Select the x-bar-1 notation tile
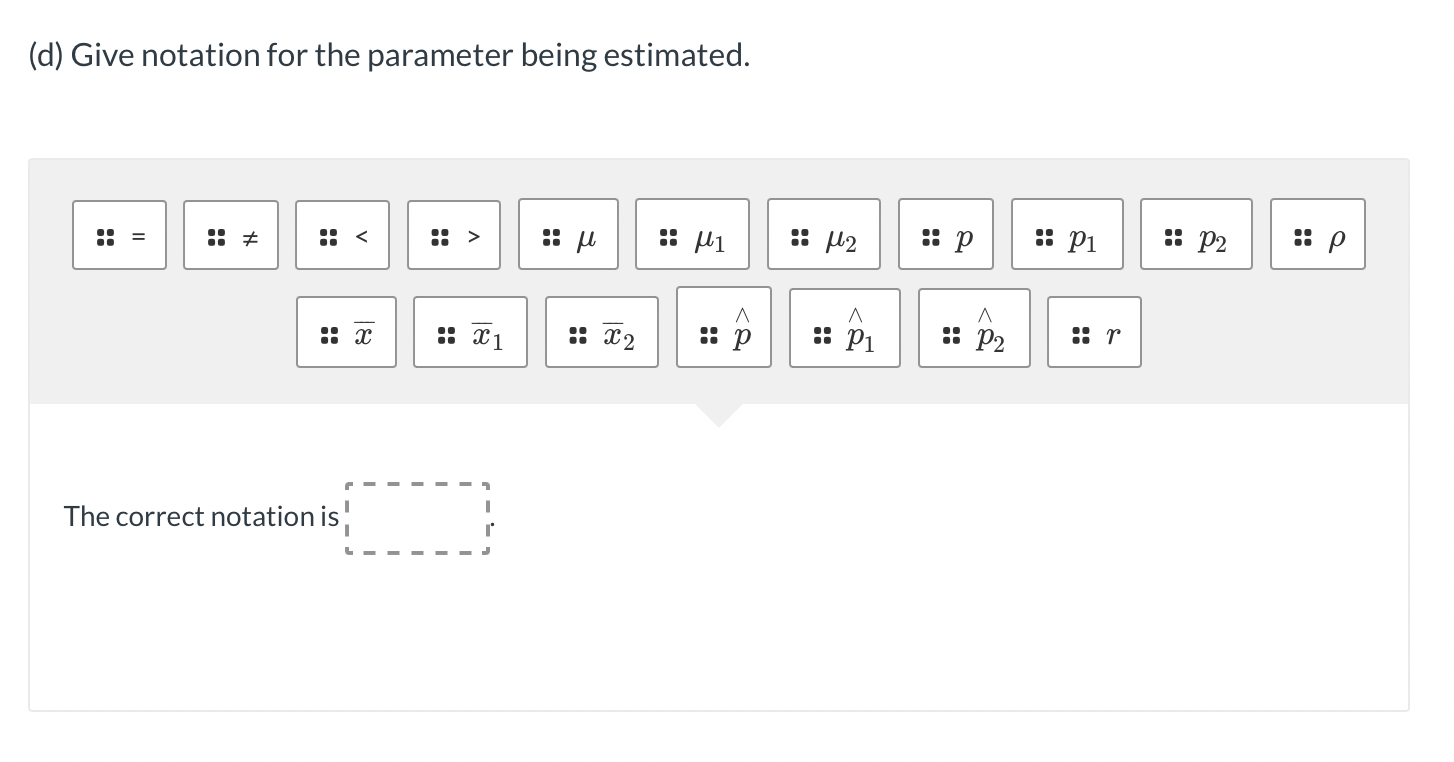Viewport: 1454px width, 762px height. tap(470, 331)
